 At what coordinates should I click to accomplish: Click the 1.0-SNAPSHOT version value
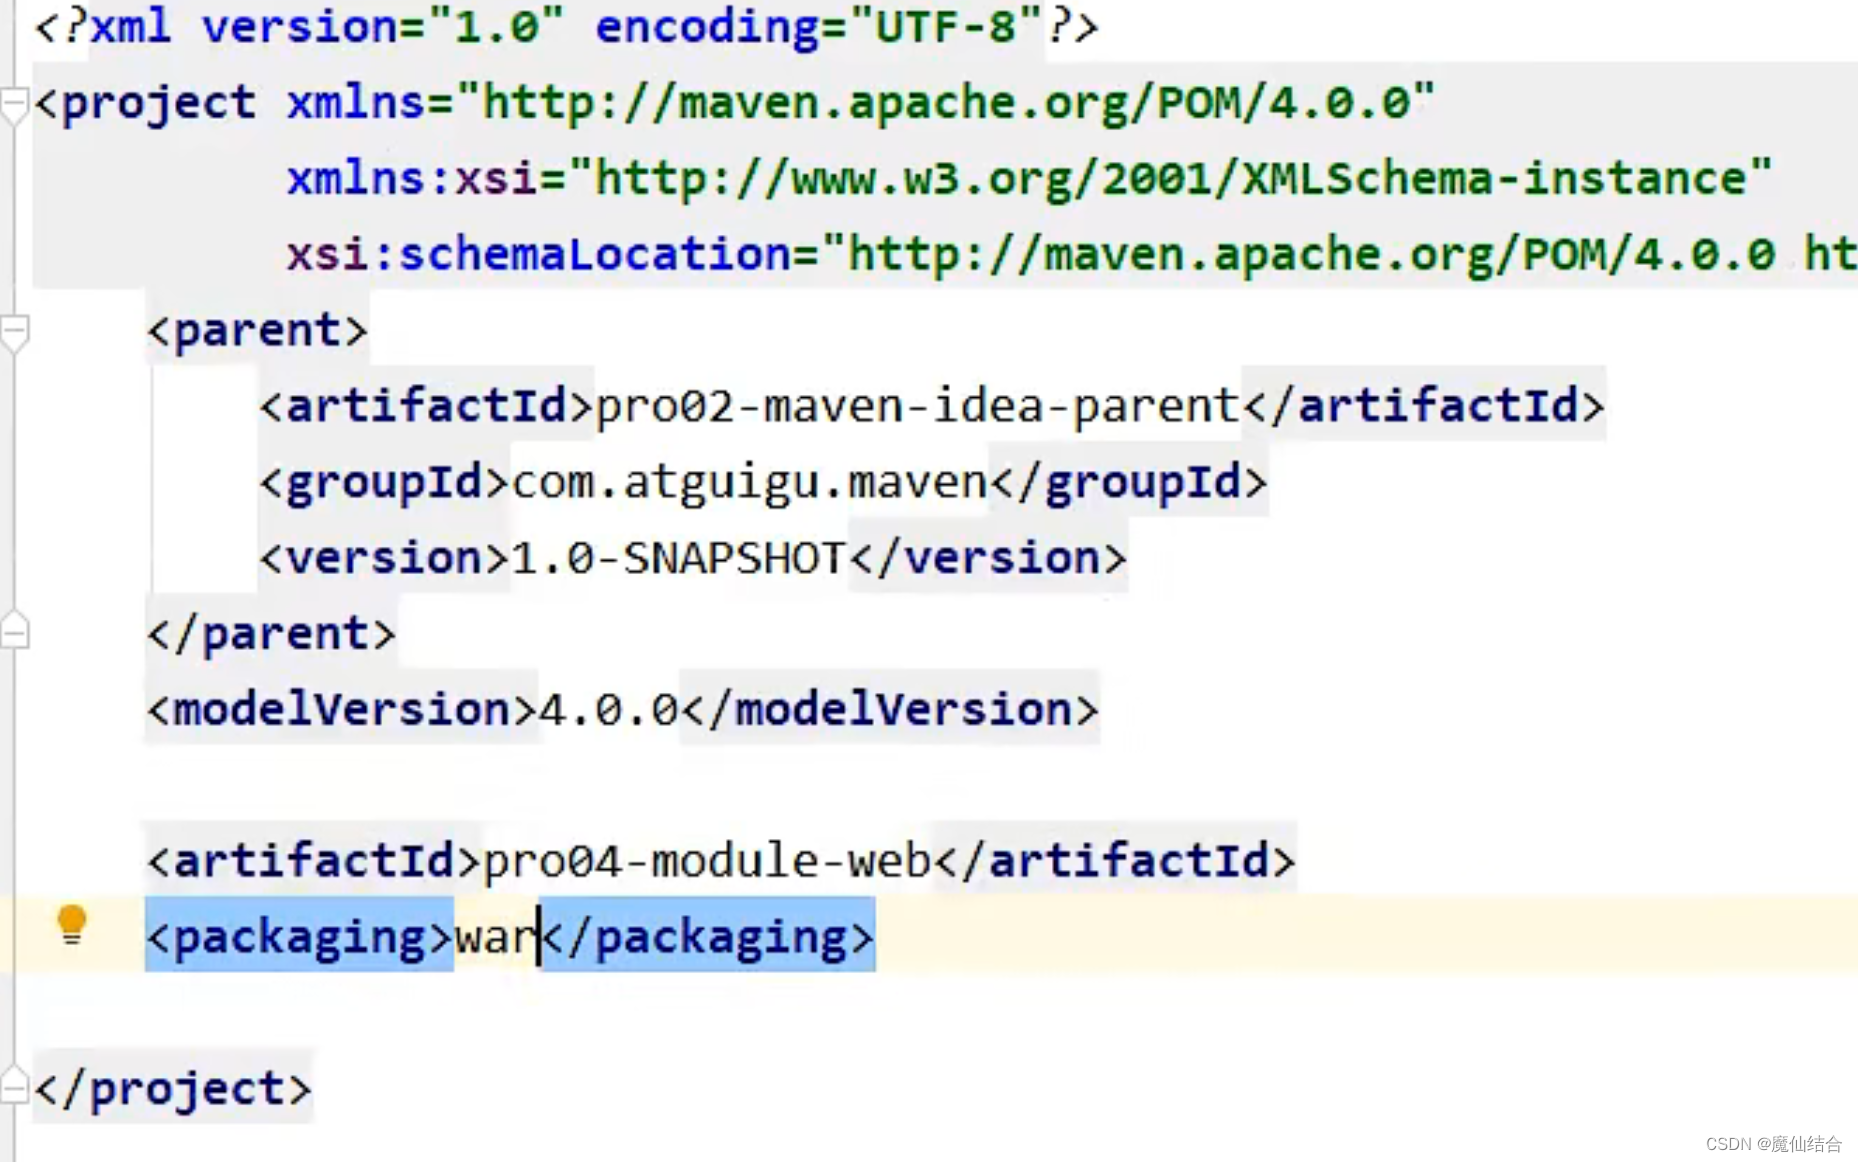coord(679,558)
